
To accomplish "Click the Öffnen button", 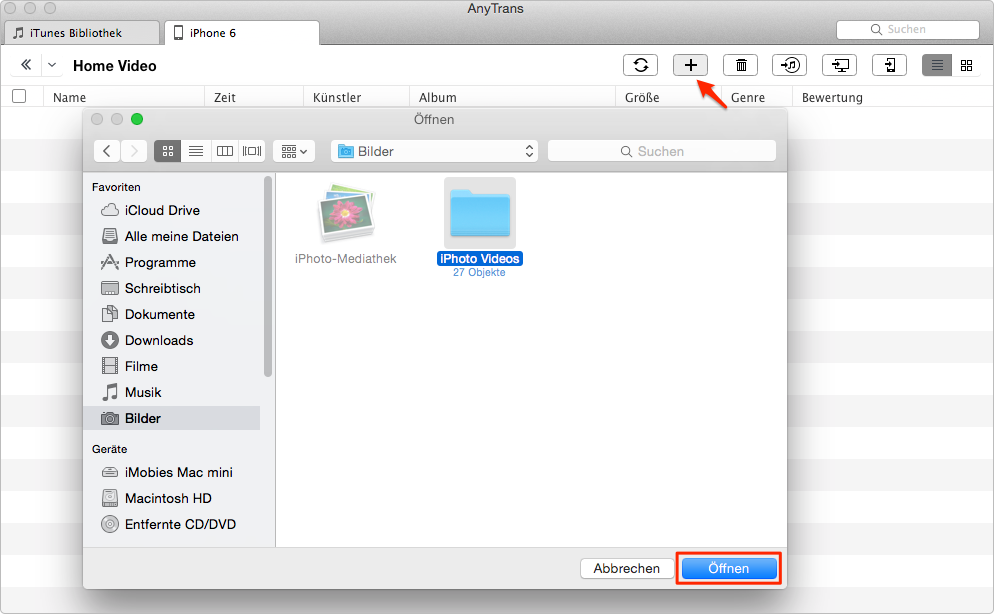I will point(729,568).
